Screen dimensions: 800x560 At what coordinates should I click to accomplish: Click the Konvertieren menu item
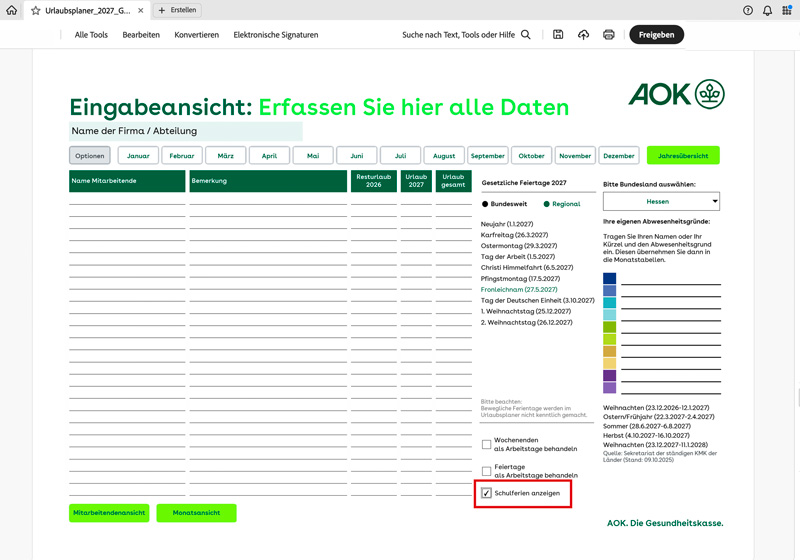click(196, 35)
